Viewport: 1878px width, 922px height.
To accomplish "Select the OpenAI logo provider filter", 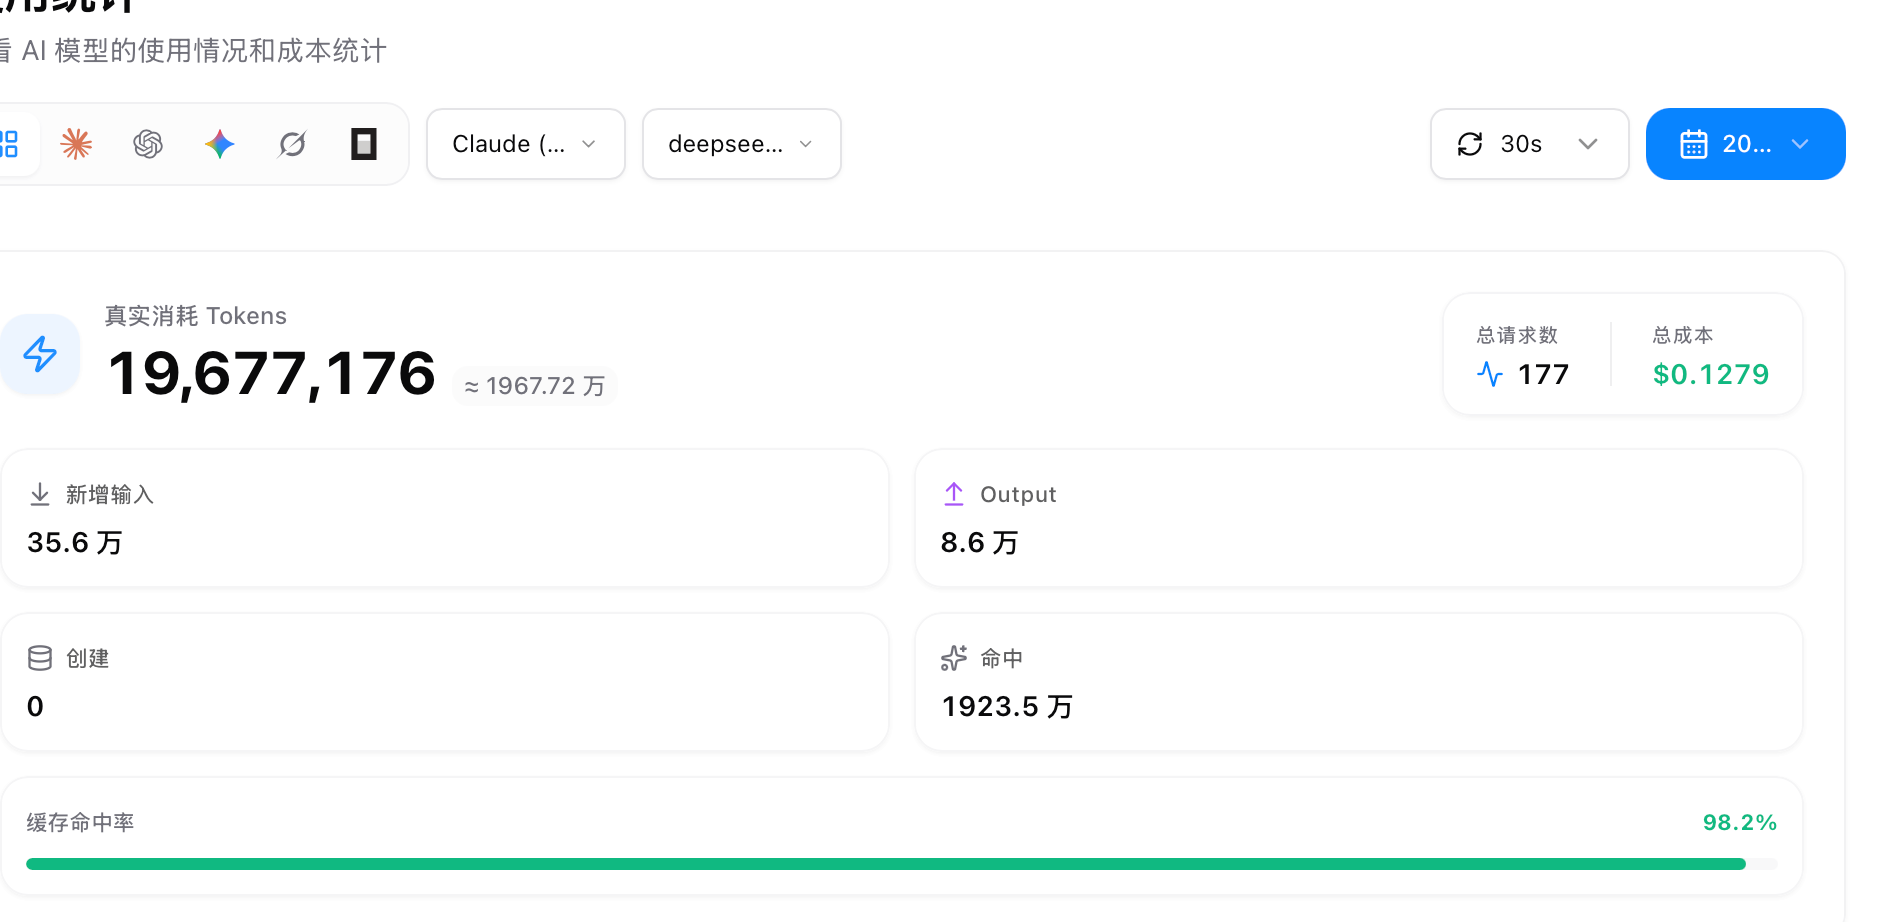I will pyautogui.click(x=148, y=144).
